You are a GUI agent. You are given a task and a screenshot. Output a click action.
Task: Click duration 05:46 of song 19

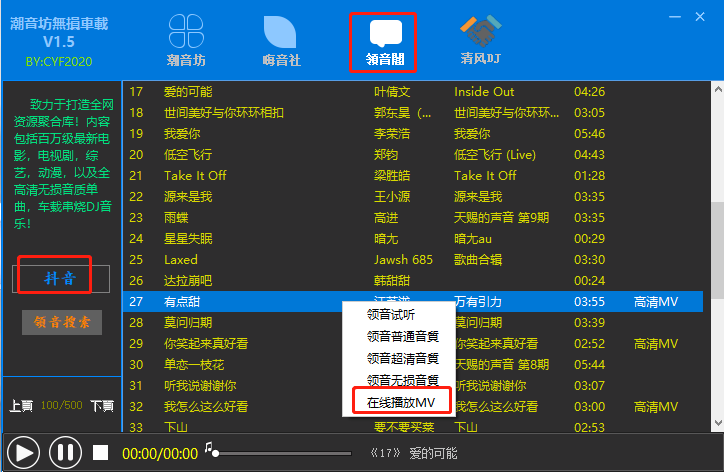(589, 133)
